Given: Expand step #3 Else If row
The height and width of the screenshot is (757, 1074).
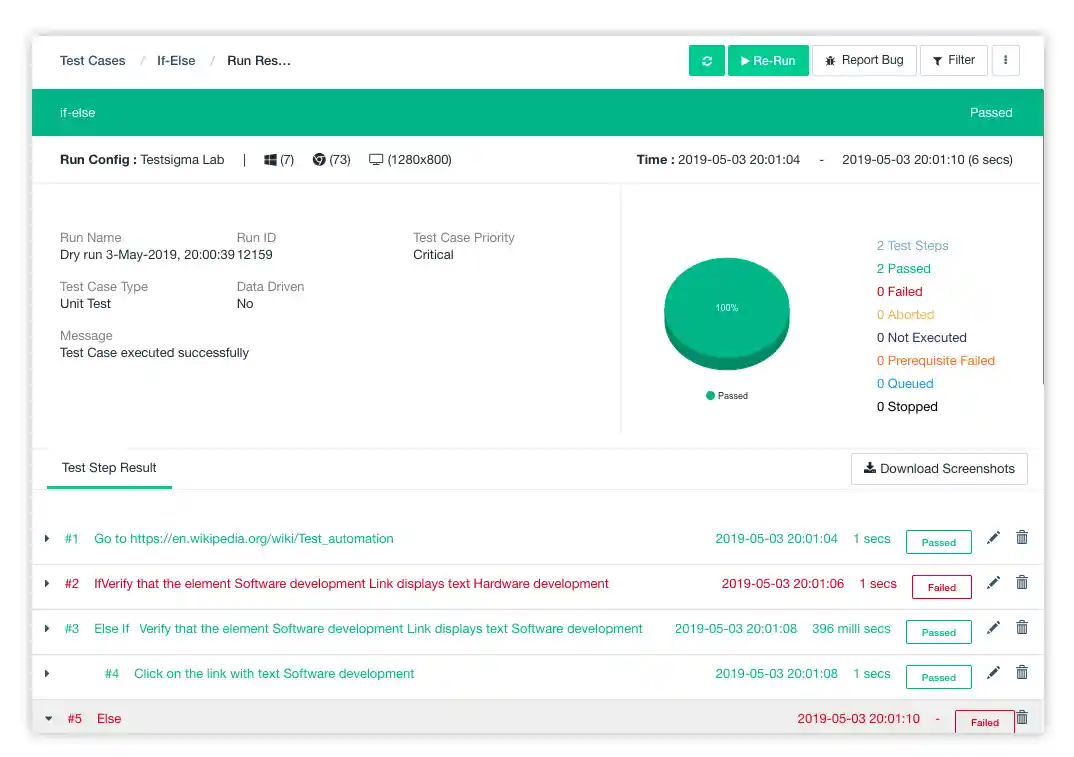Looking at the screenshot, I should (x=47, y=628).
